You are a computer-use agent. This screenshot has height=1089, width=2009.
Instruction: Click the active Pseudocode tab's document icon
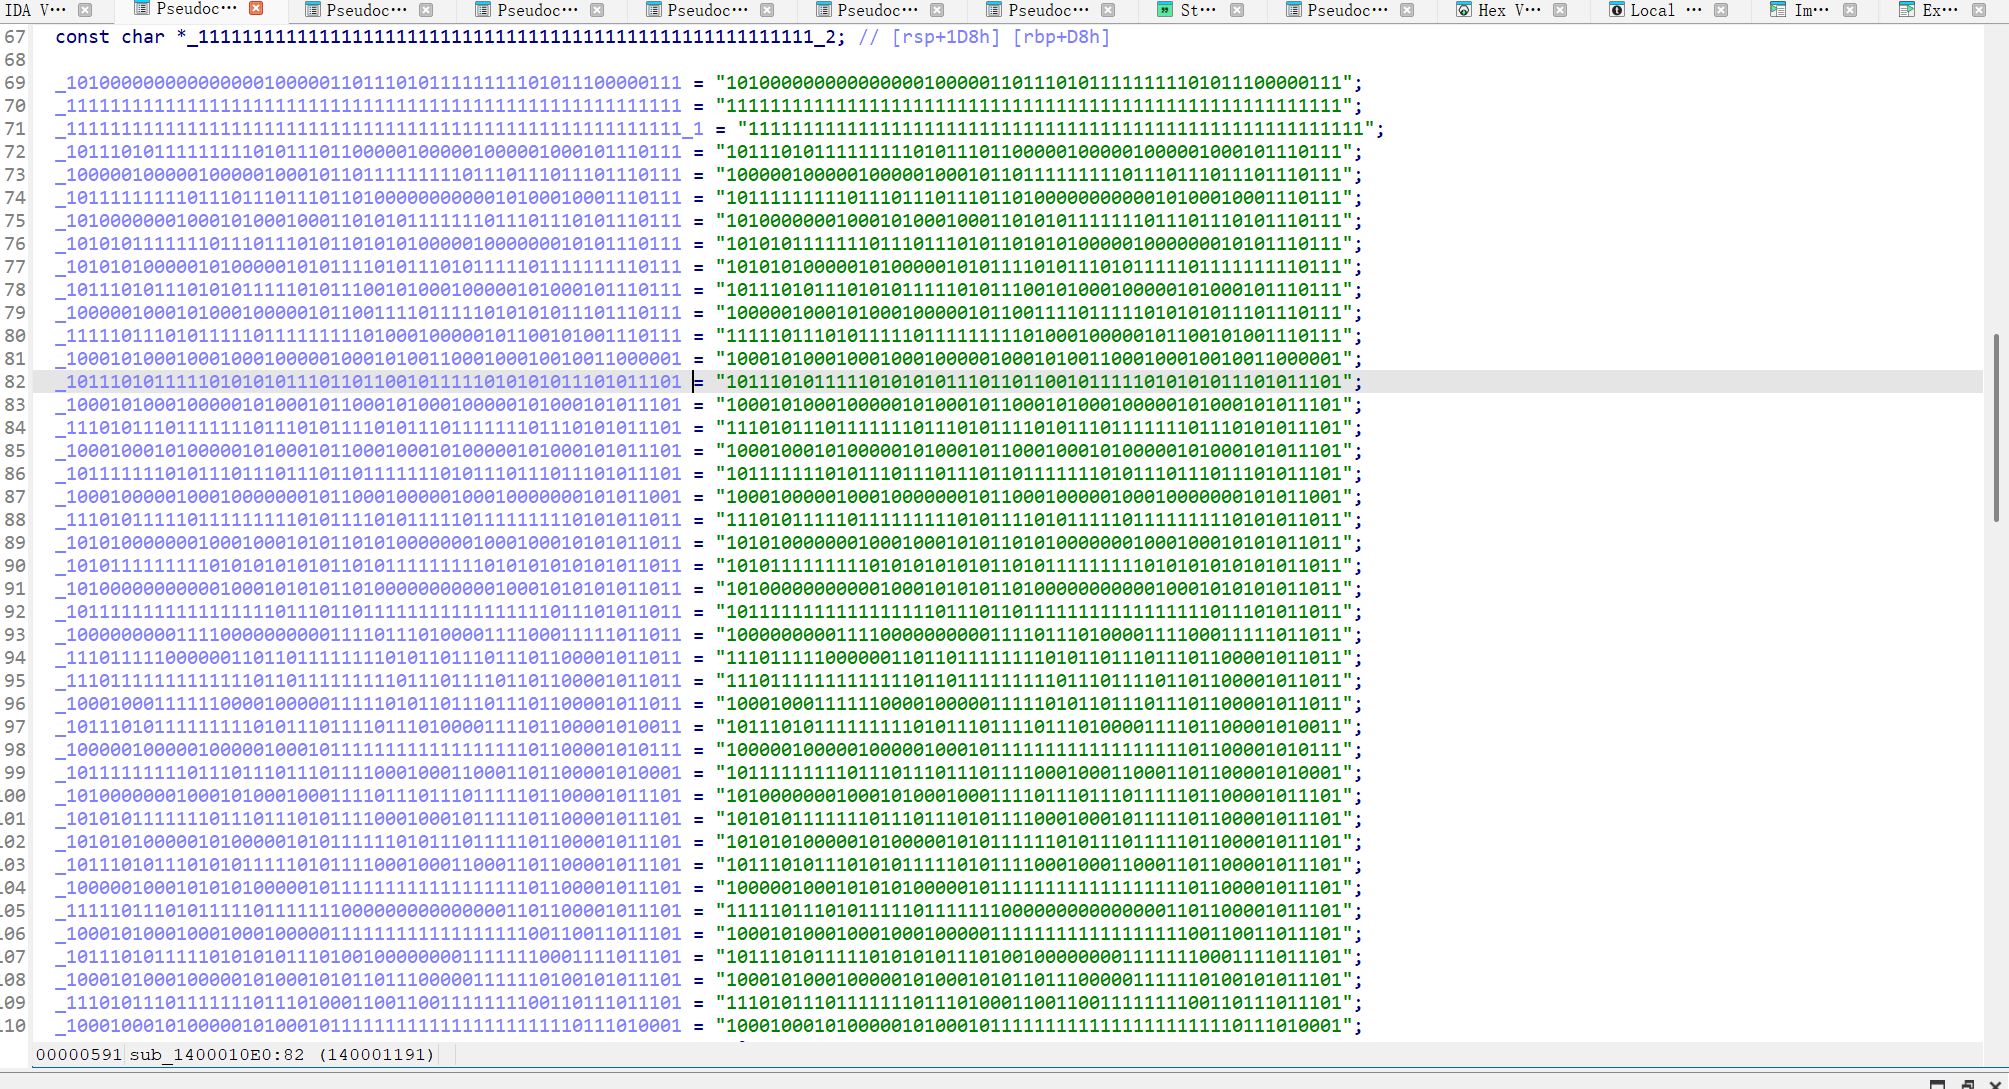coord(142,9)
